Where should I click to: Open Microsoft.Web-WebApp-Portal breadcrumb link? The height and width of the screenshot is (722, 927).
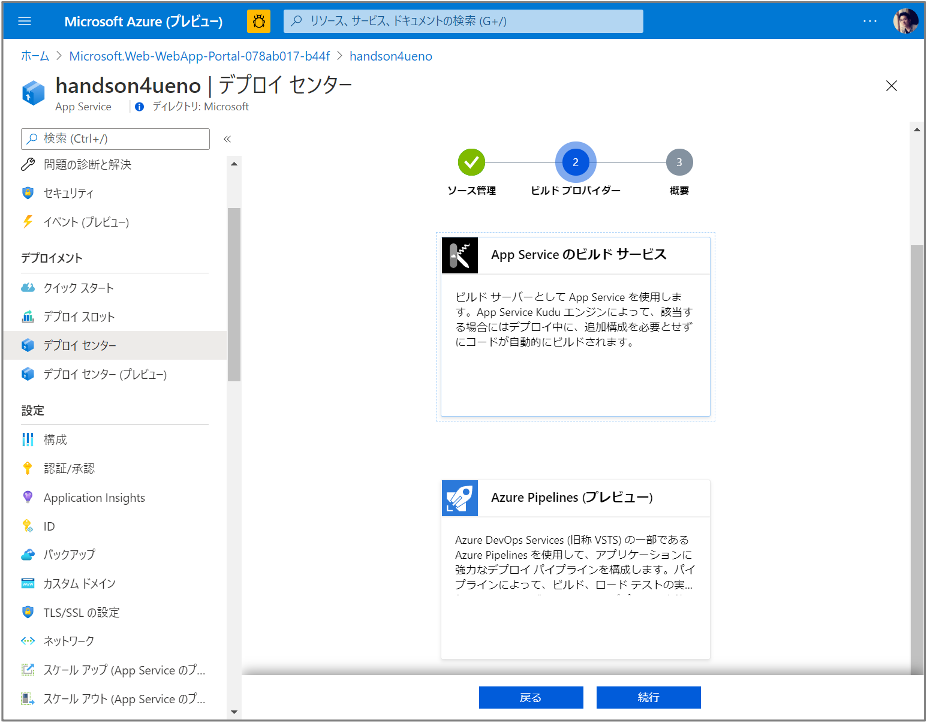click(x=199, y=56)
